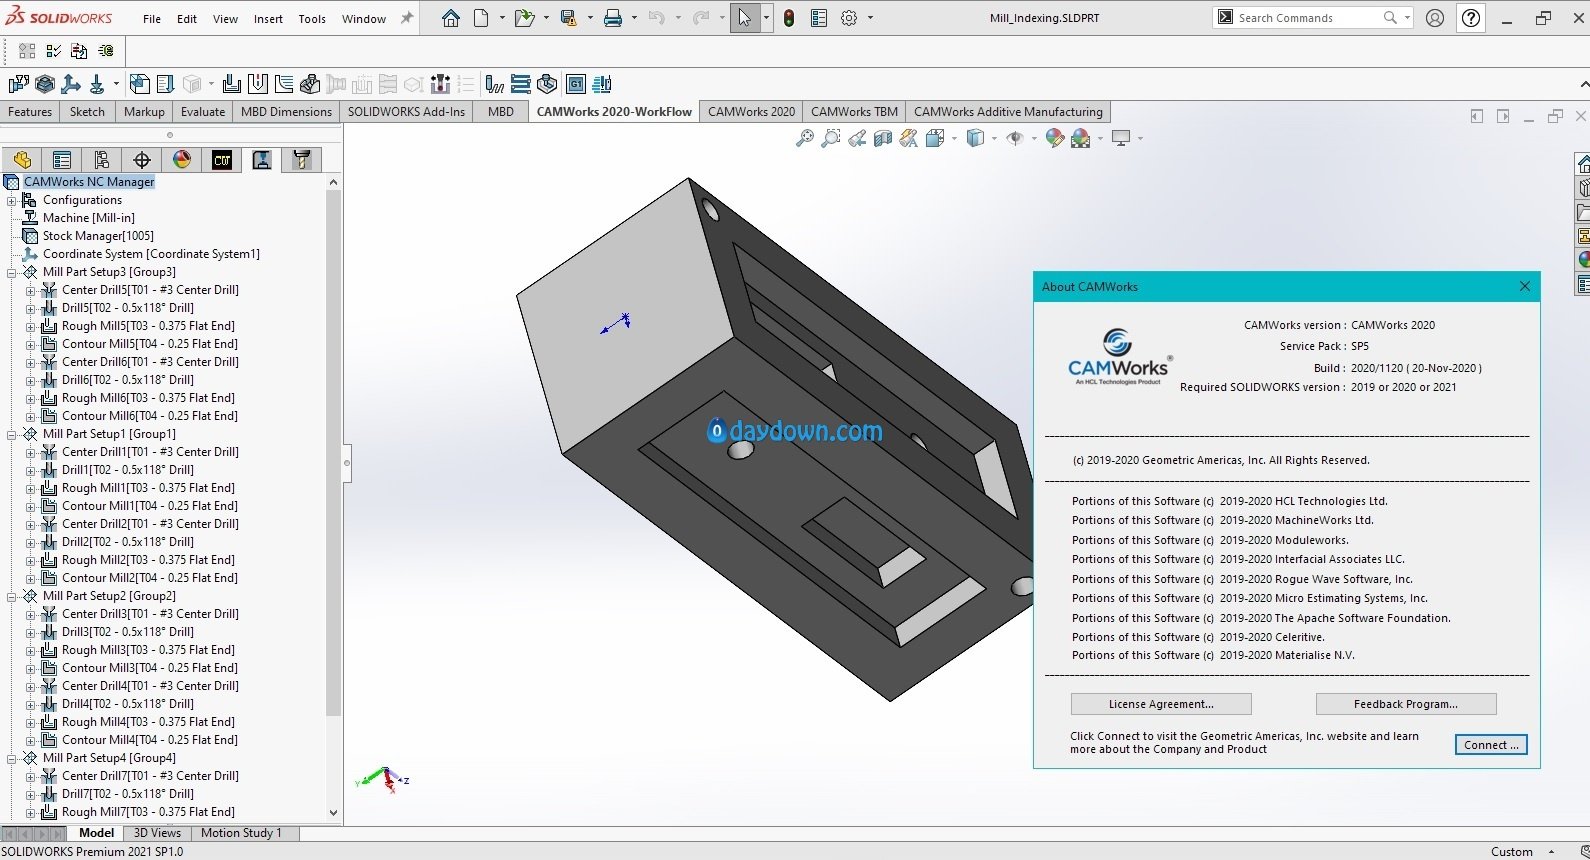Open the user login account icon

(x=1435, y=18)
